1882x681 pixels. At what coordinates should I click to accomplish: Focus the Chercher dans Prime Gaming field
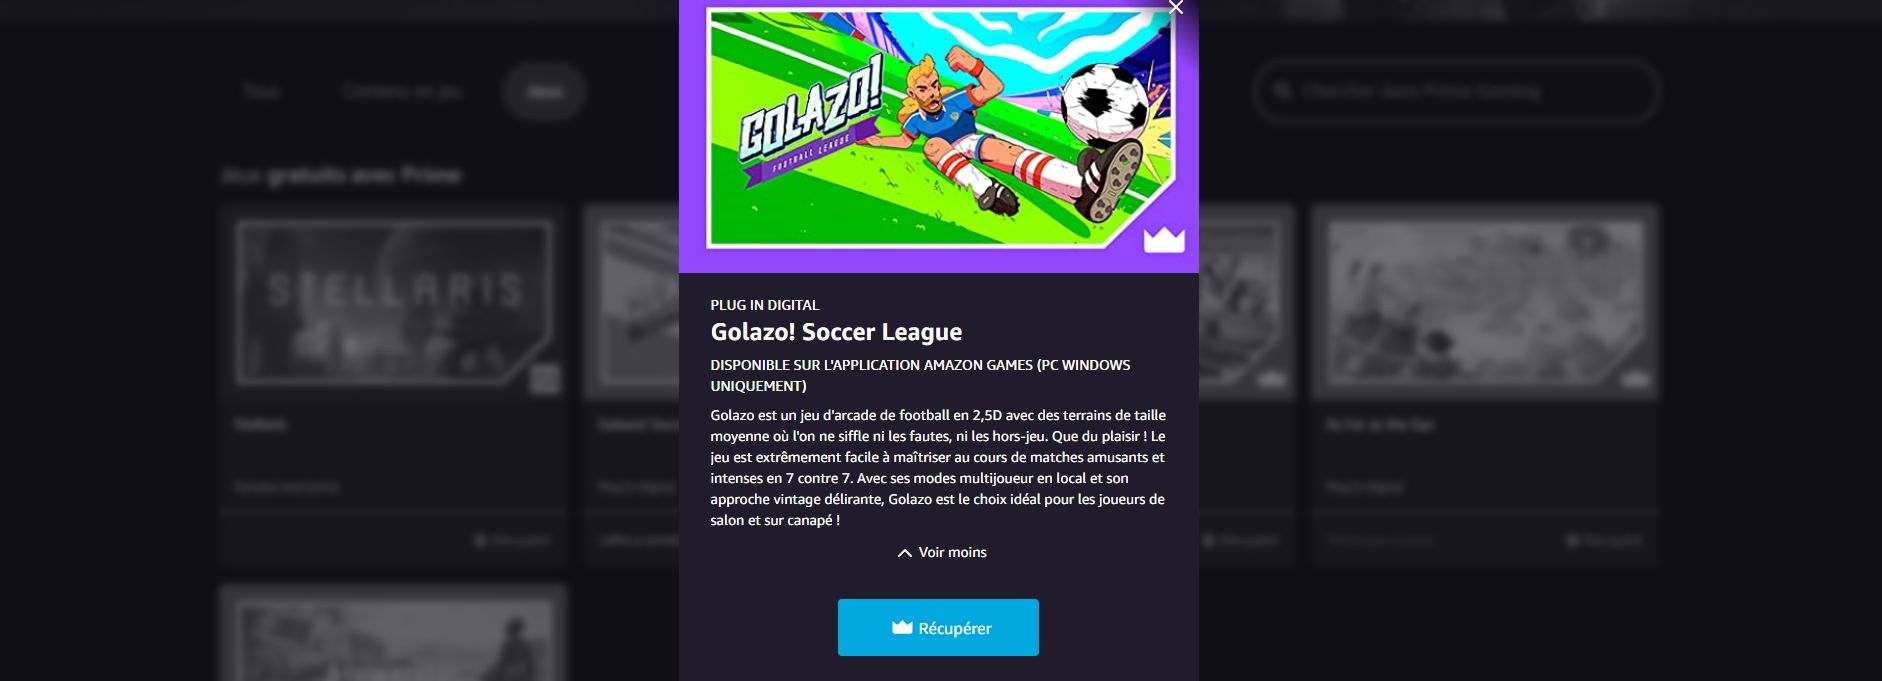pyautogui.click(x=1456, y=91)
